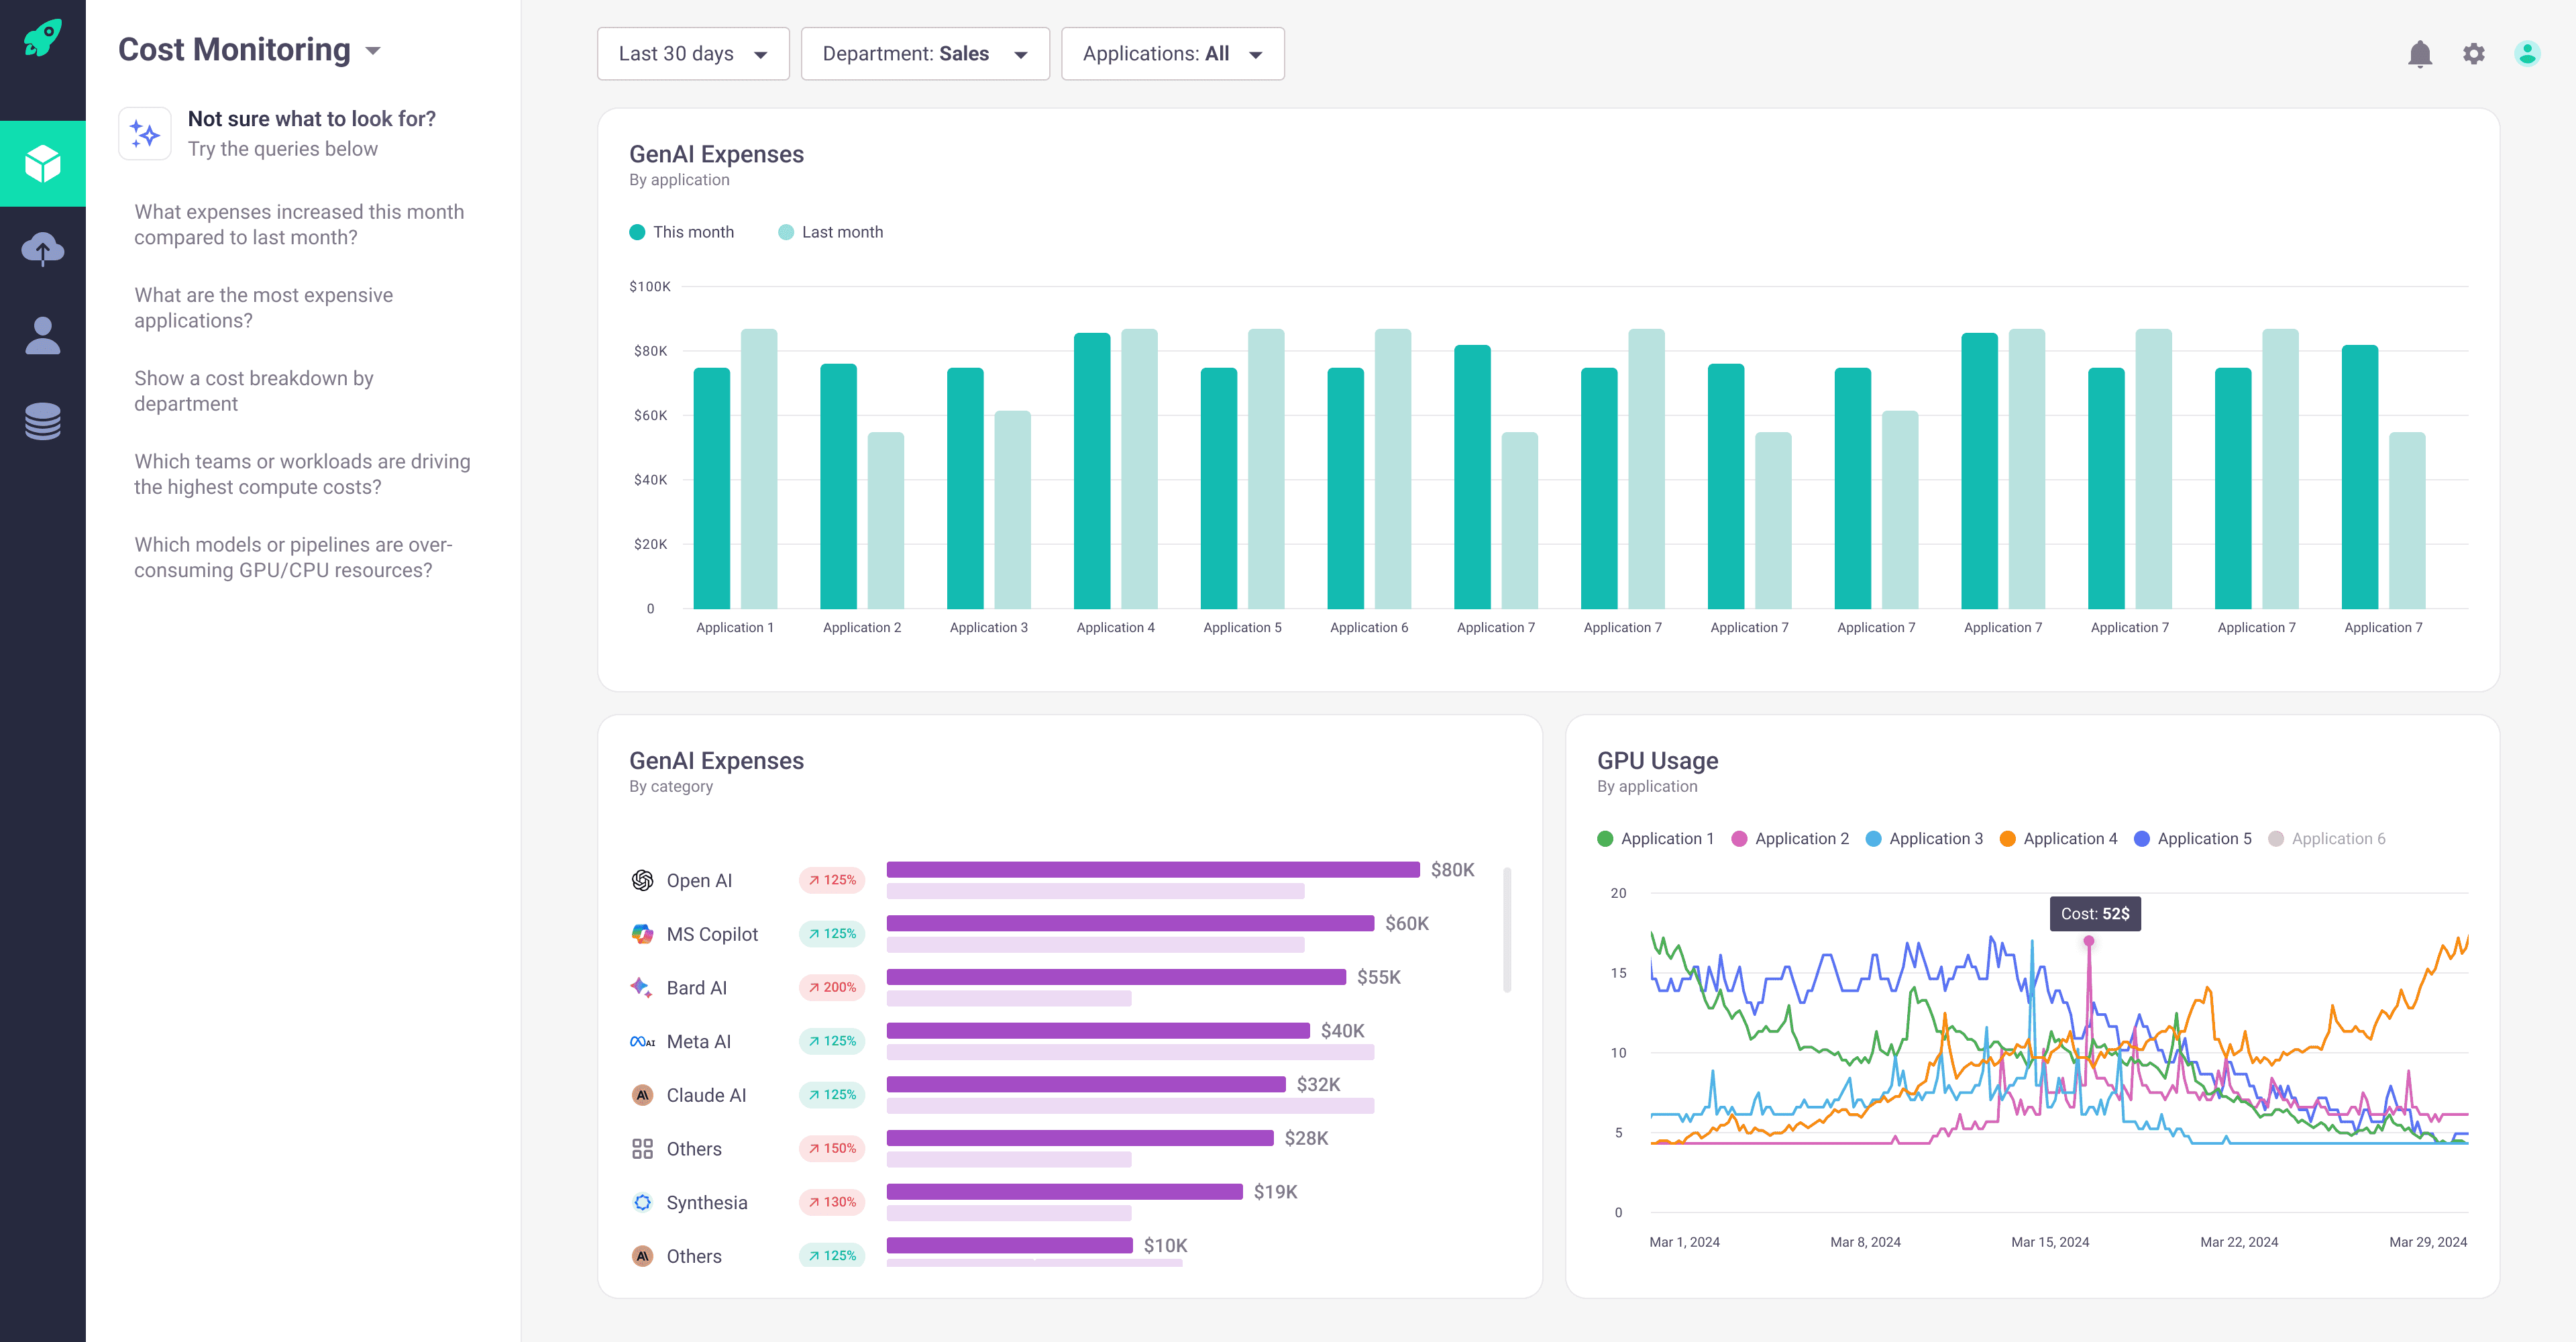Open the cloud upload sidebar icon
The height and width of the screenshot is (1342, 2576).
click(x=43, y=248)
